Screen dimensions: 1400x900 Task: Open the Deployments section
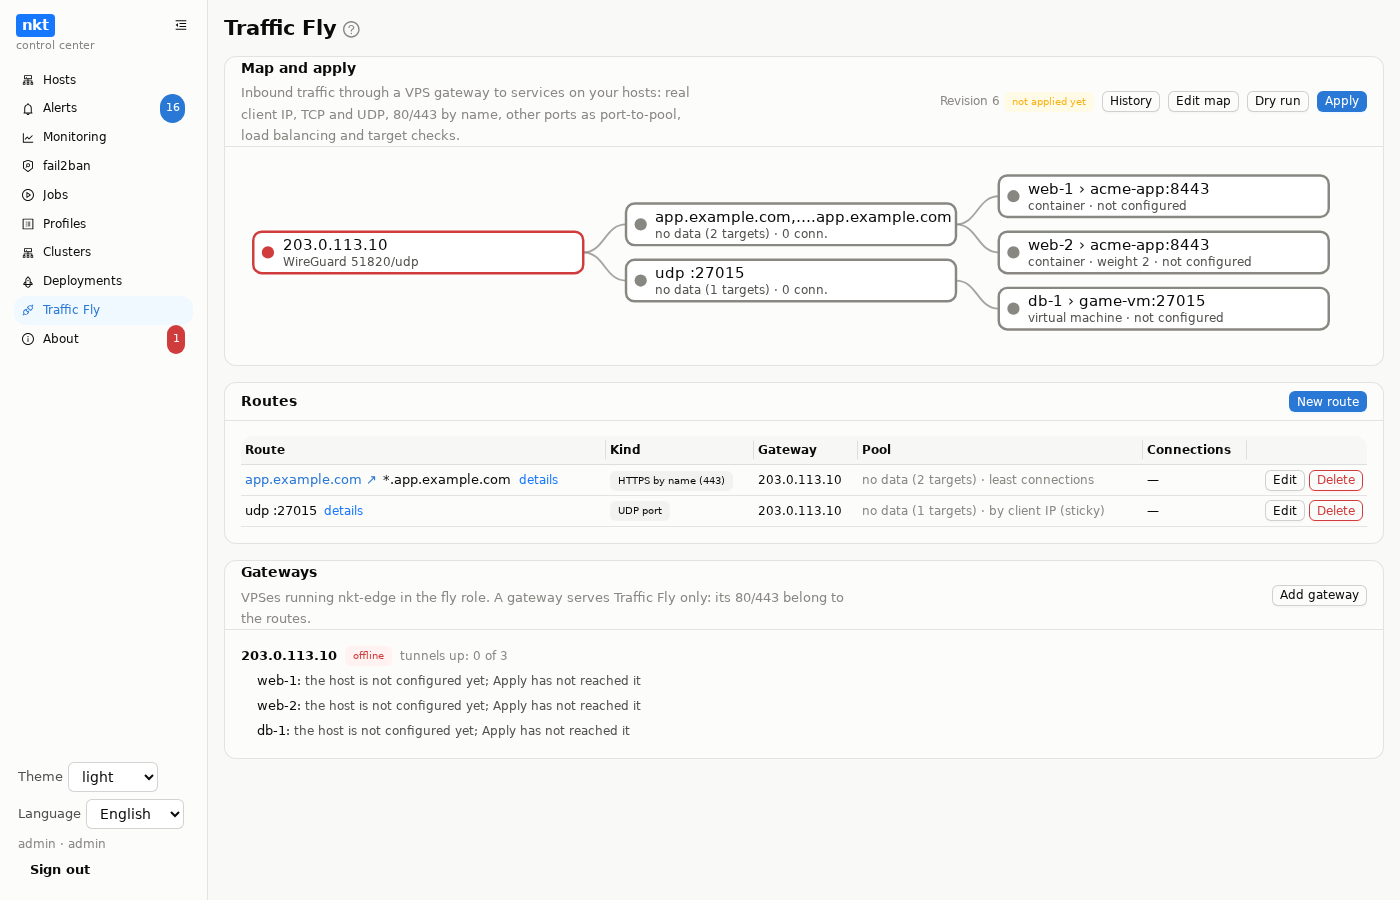(104, 281)
